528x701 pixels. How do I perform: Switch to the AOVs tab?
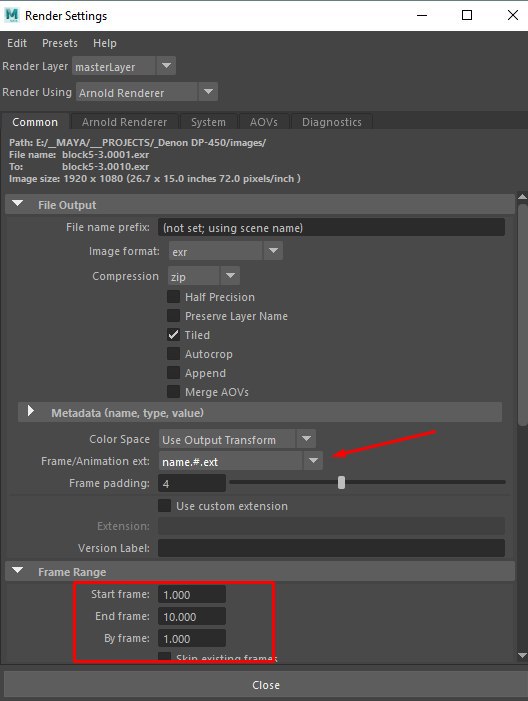(x=264, y=122)
